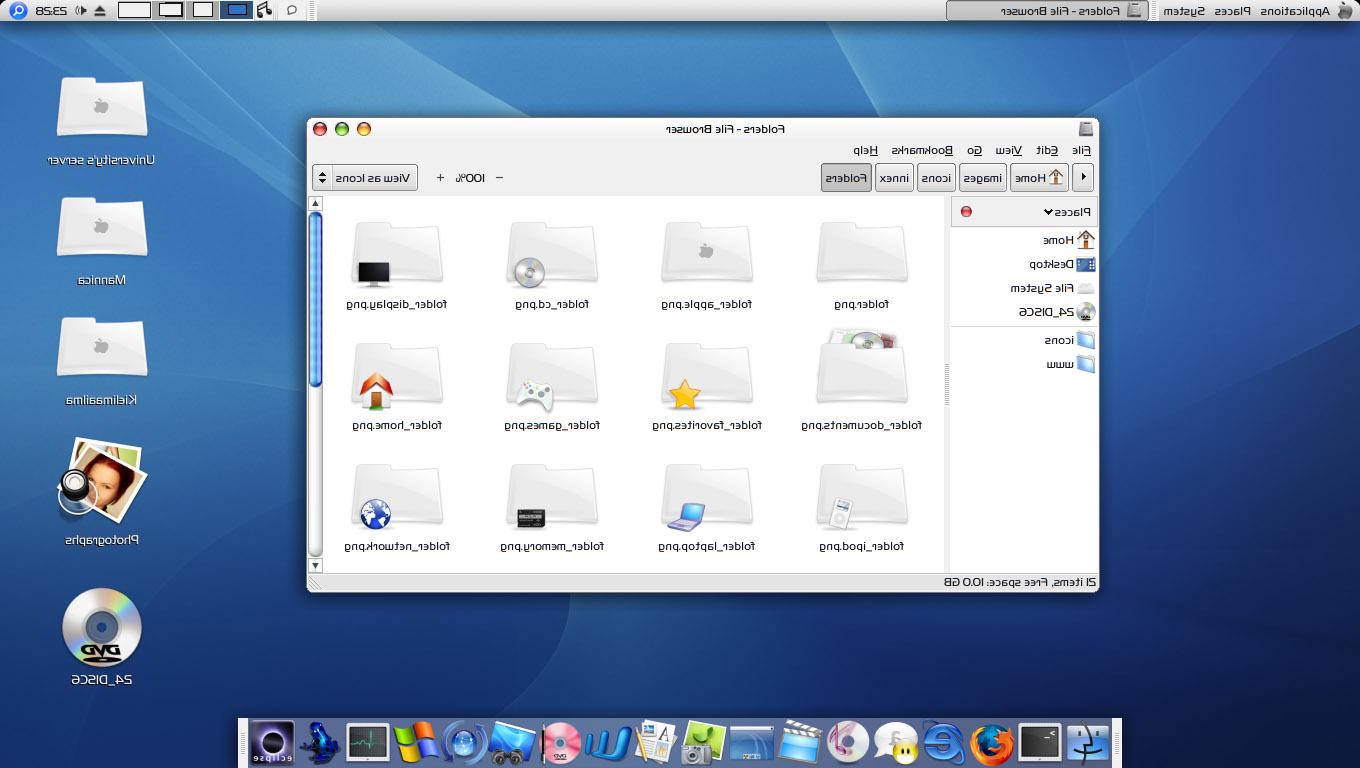Open the clapperboard movie dock icon
Viewport: 1360px width, 768px height.
(x=800, y=743)
